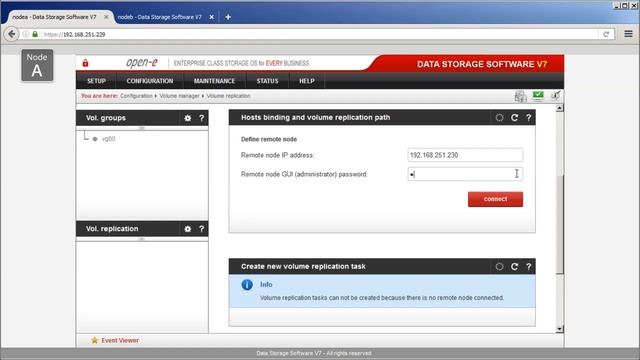Click the Node A badge
The width and height of the screenshot is (640, 360).
tap(37, 65)
